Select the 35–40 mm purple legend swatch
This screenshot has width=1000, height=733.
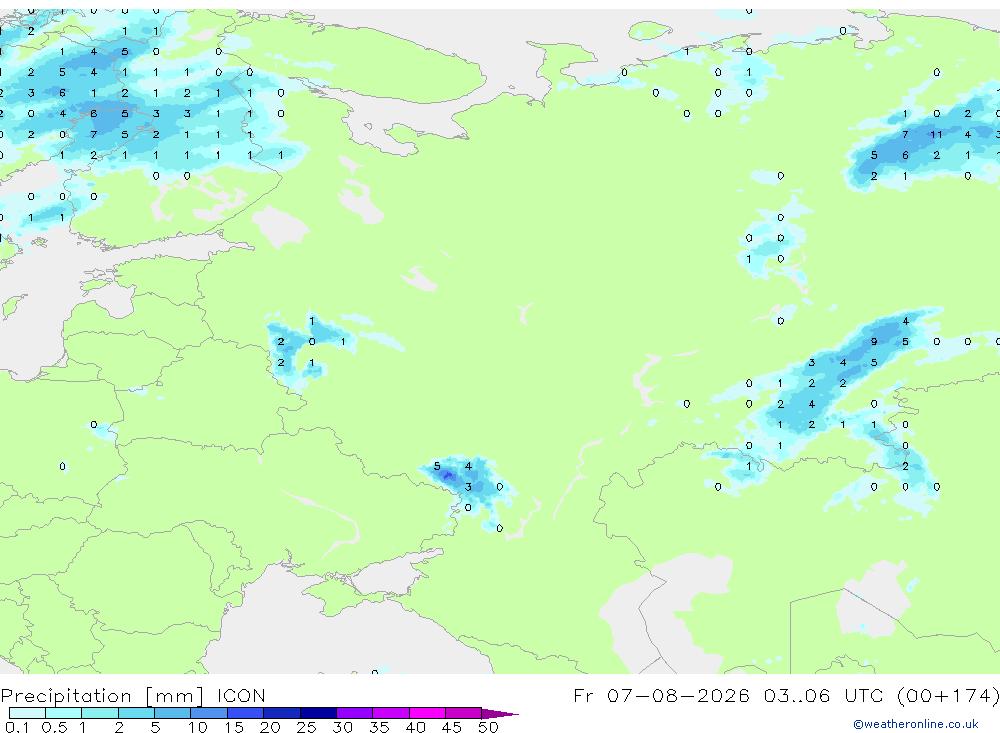[390, 713]
